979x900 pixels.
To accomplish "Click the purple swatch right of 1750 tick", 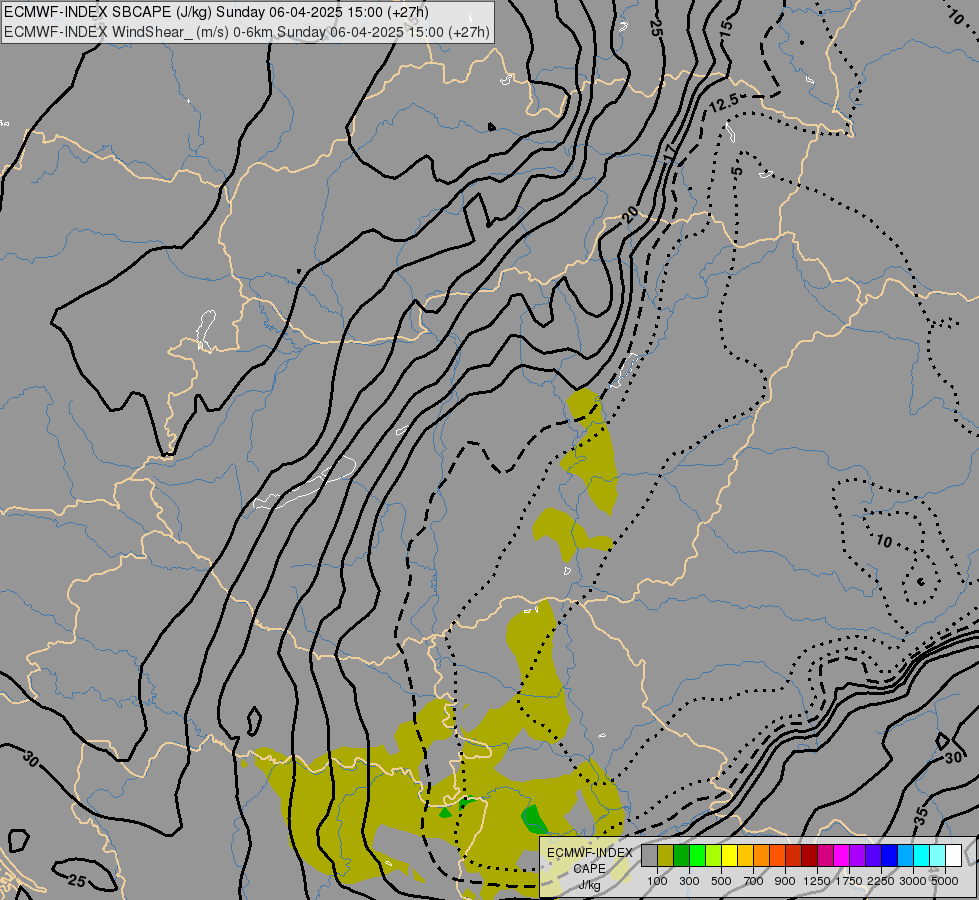I will [x=857, y=856].
